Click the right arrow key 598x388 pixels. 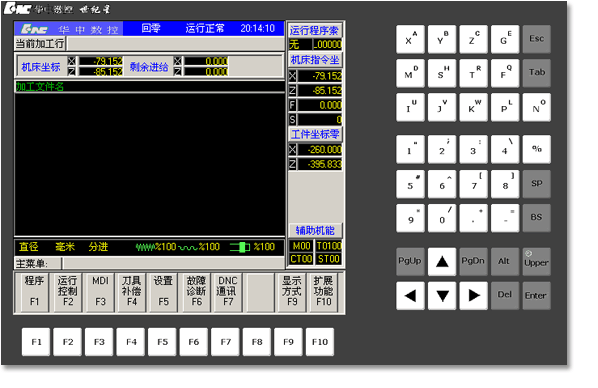pos(473,295)
